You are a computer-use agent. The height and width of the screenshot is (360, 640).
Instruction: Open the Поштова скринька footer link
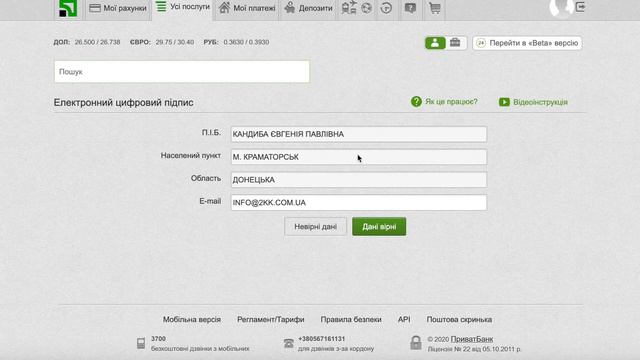(x=459, y=320)
